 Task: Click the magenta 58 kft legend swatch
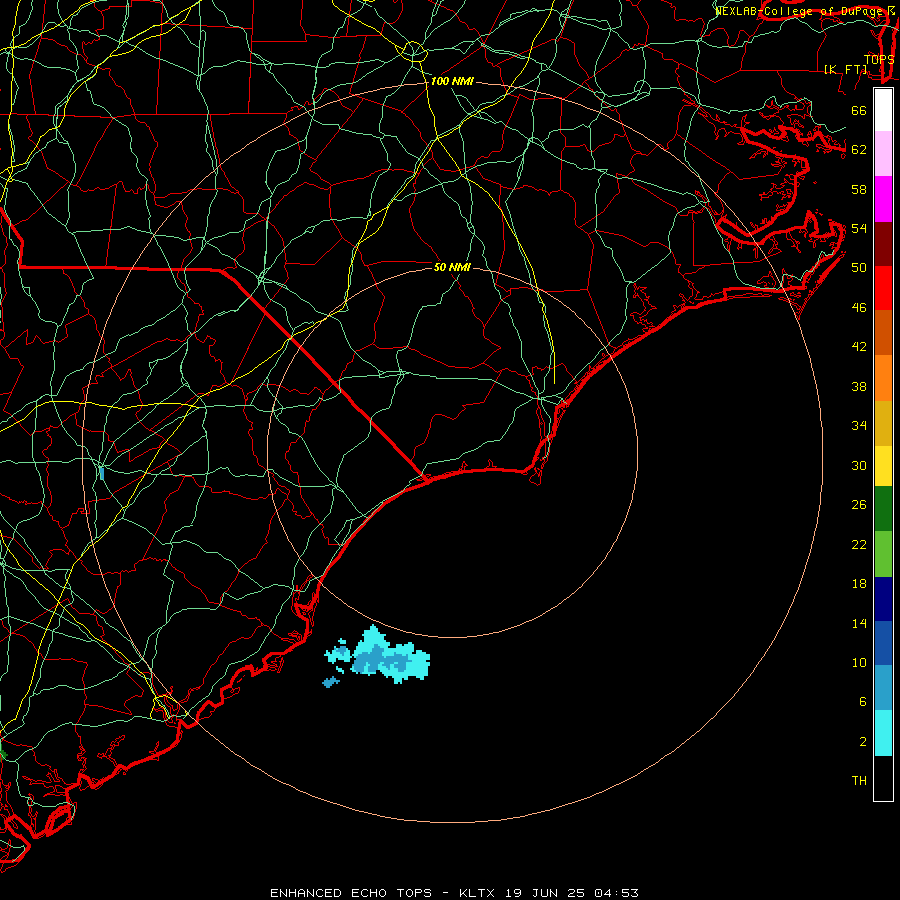tap(883, 199)
